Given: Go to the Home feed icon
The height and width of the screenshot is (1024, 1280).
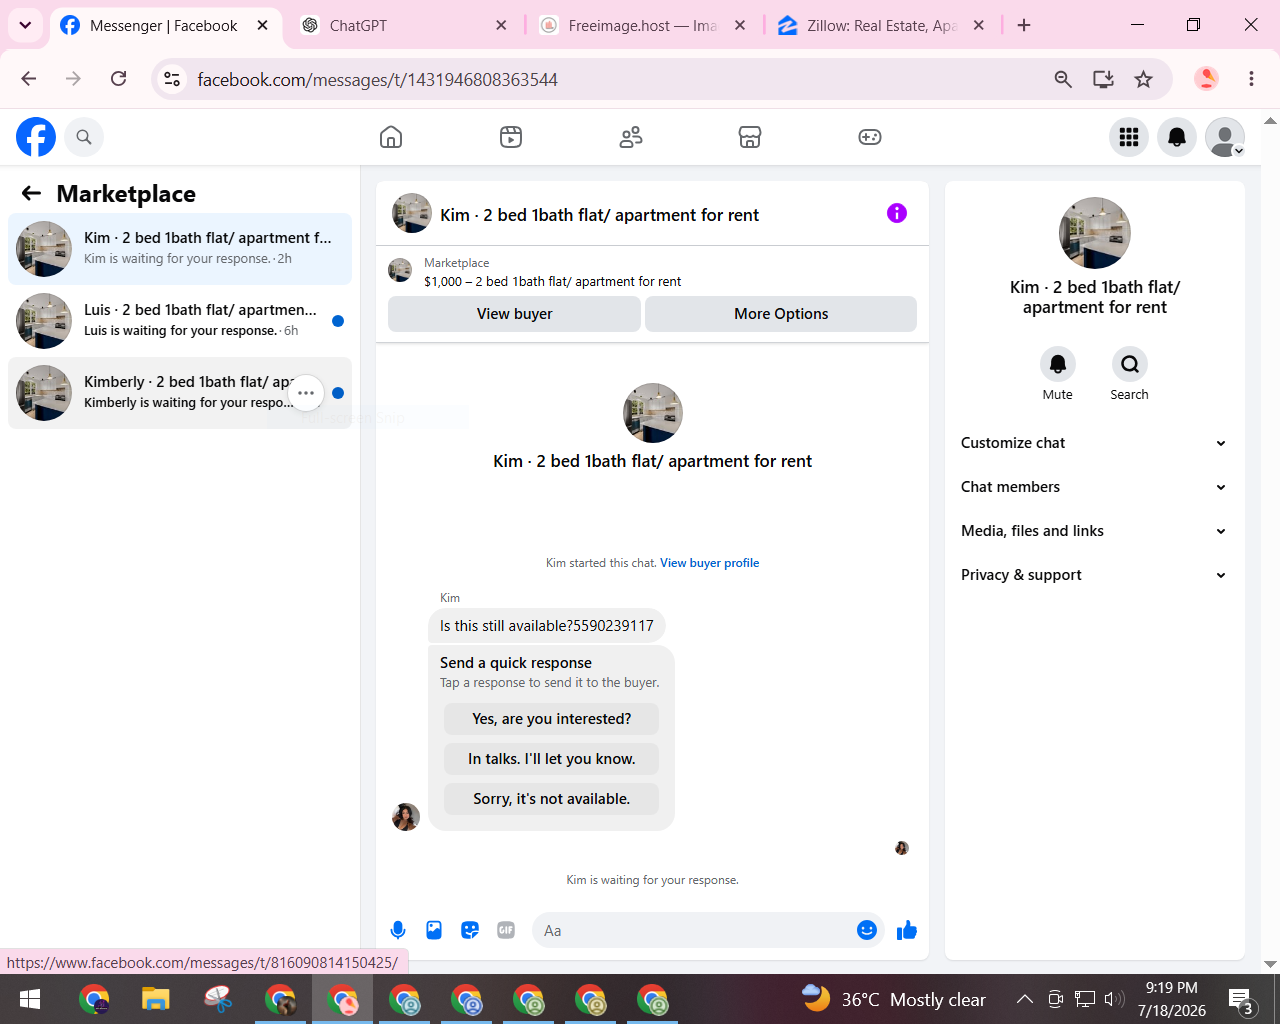Looking at the screenshot, I should [391, 137].
